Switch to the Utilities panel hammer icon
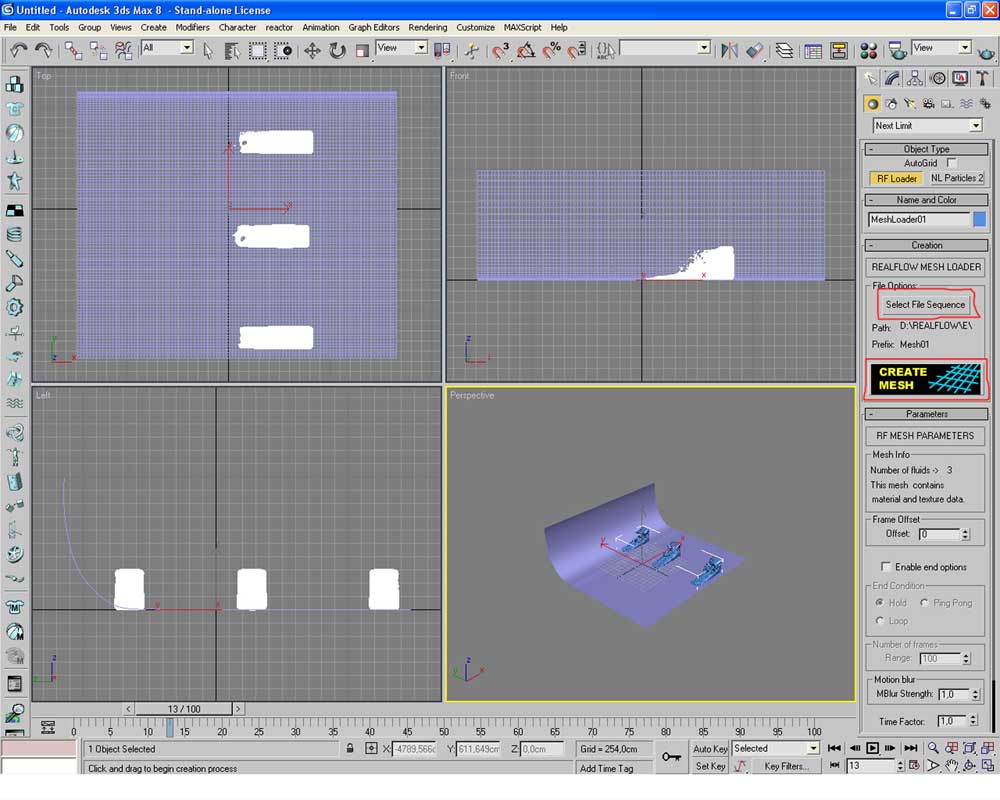Image resolution: width=1000 pixels, height=800 pixels. 983,78
